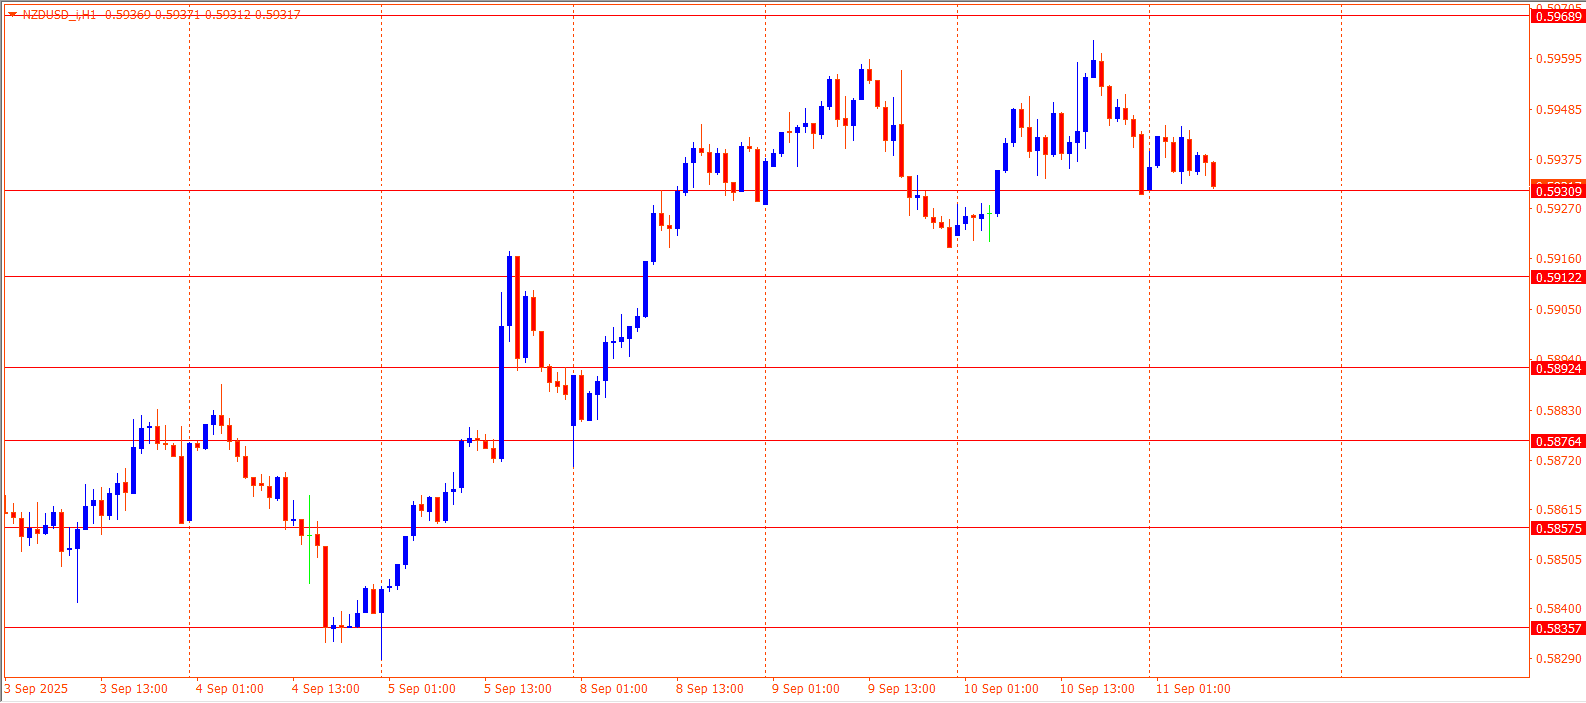Click the 0.58290 value on price scale
This screenshot has width=1586, height=703.
tap(1558, 659)
